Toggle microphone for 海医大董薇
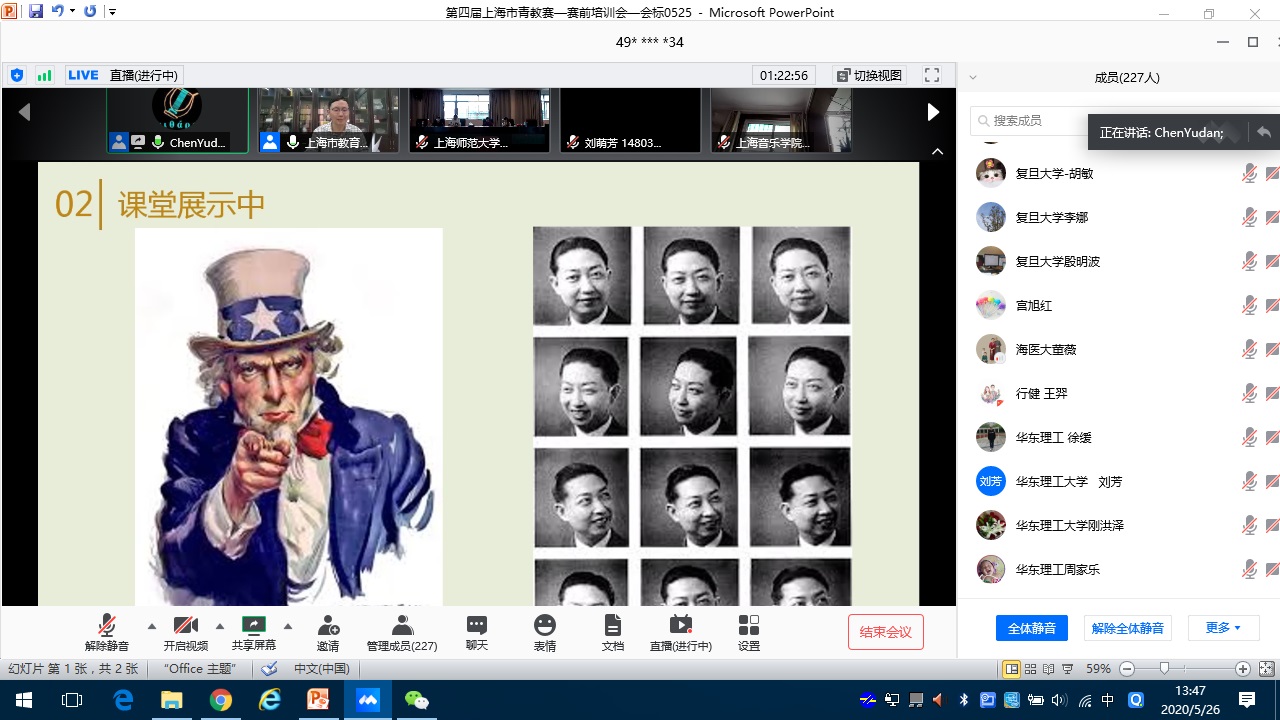Viewport: 1280px width, 720px height. point(1249,349)
